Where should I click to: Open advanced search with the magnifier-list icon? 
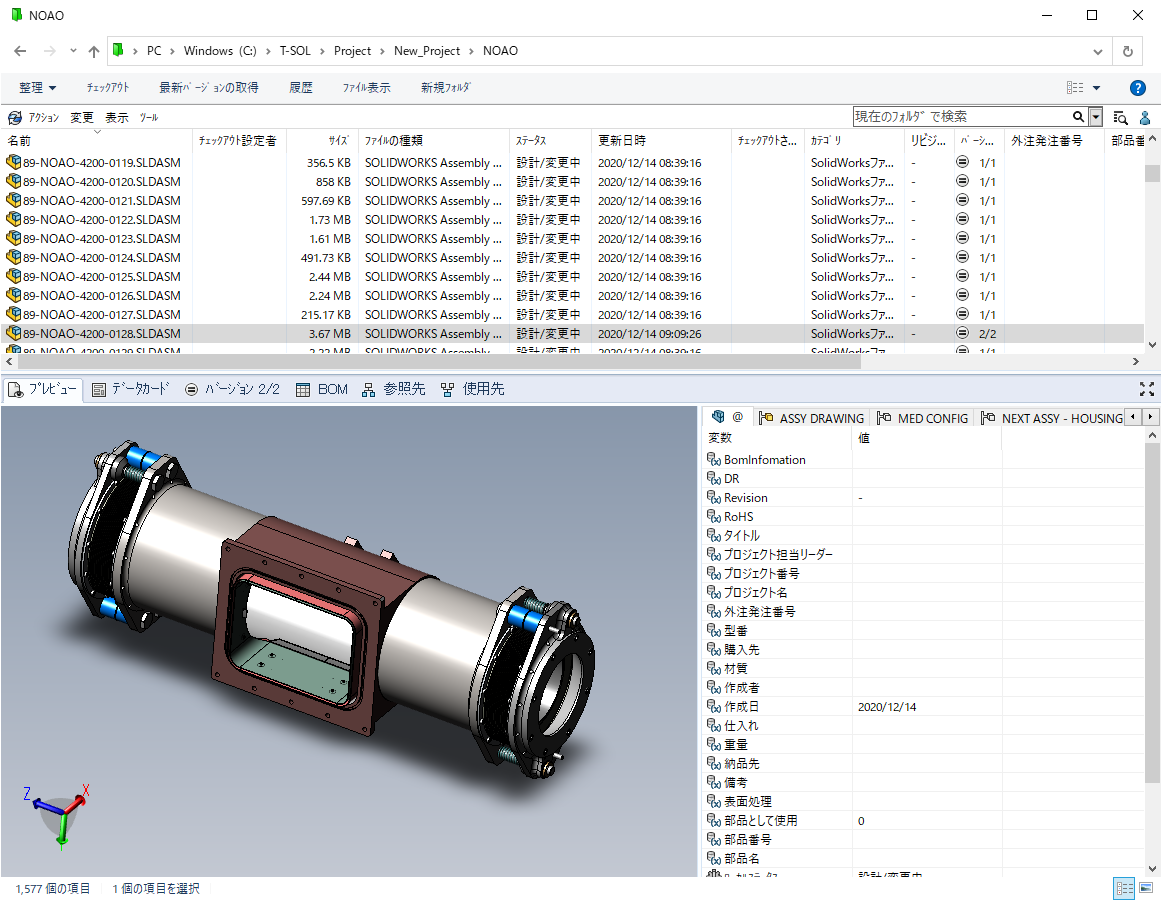click(x=1119, y=117)
